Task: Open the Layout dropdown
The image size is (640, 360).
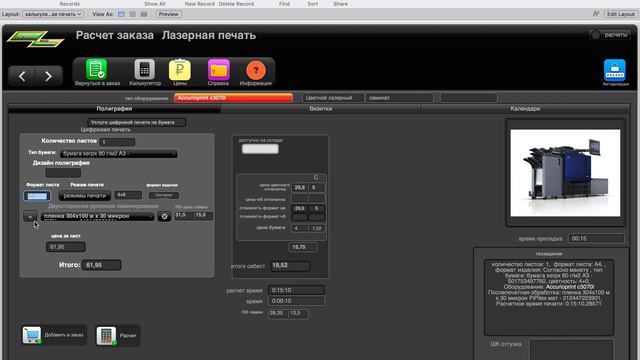Action: 53,14
